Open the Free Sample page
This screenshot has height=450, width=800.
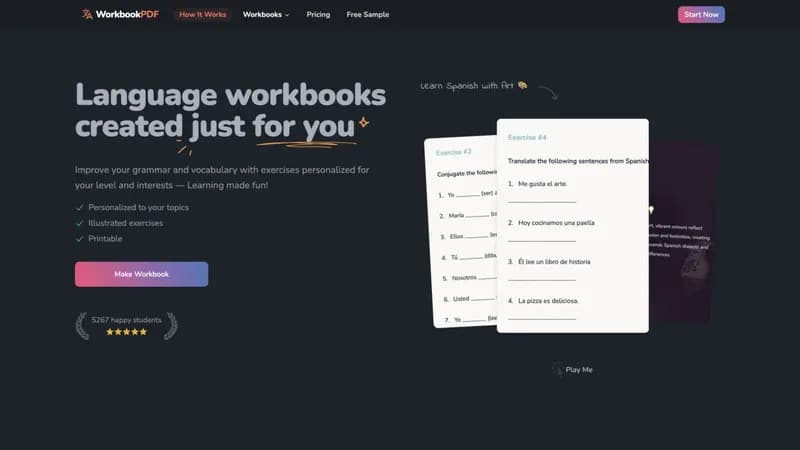pyautogui.click(x=367, y=14)
